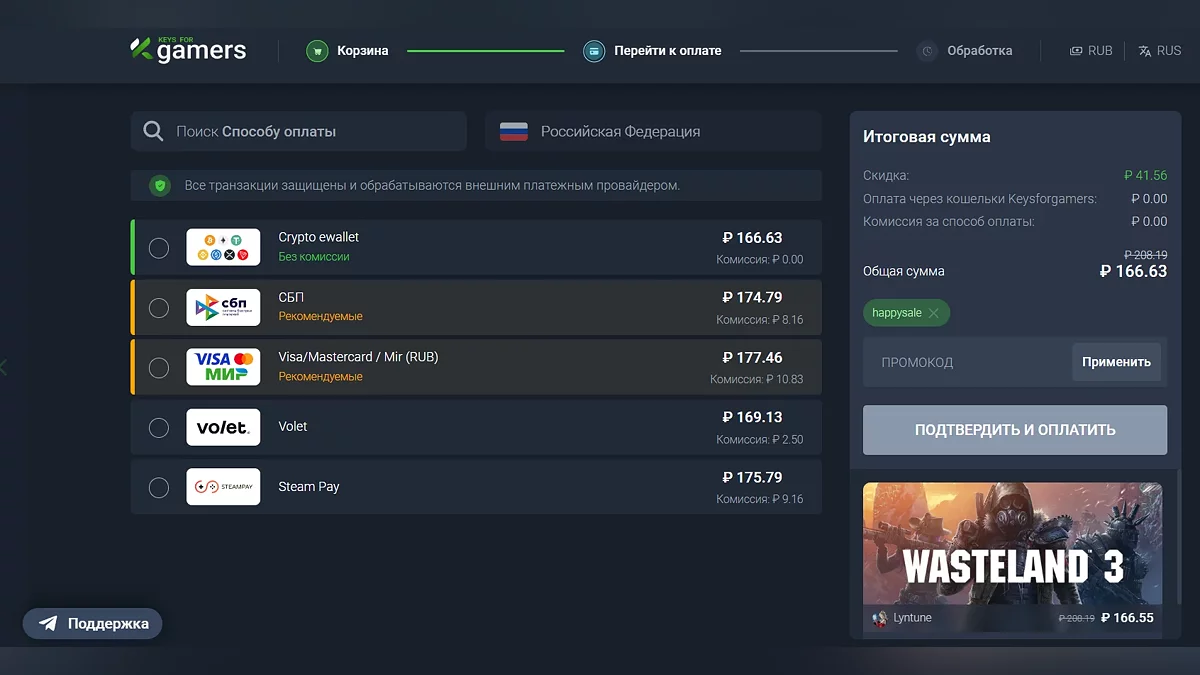
Task: Remove the happysale promo code
Action: tap(933, 313)
